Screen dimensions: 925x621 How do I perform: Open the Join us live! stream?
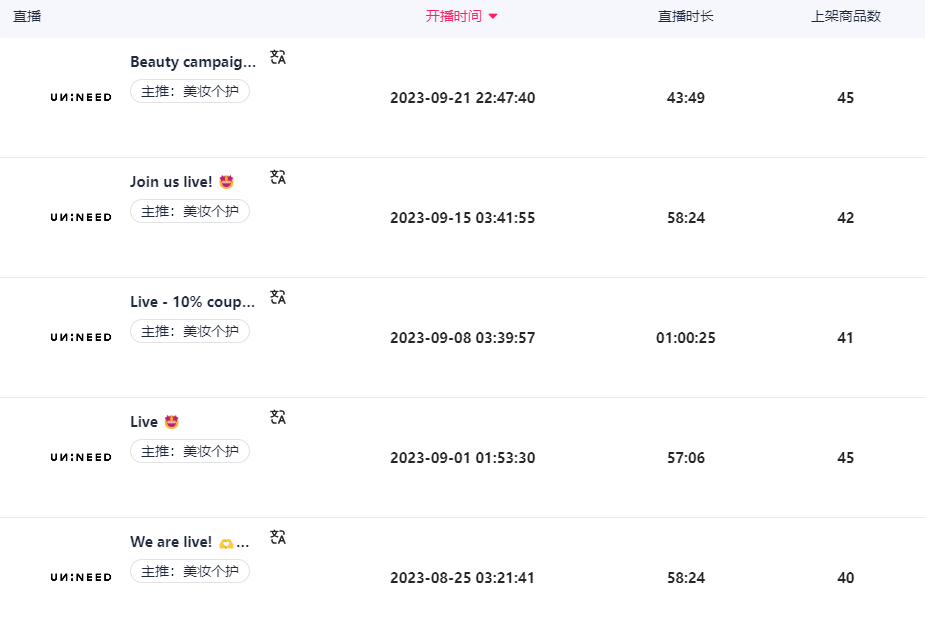pos(182,182)
